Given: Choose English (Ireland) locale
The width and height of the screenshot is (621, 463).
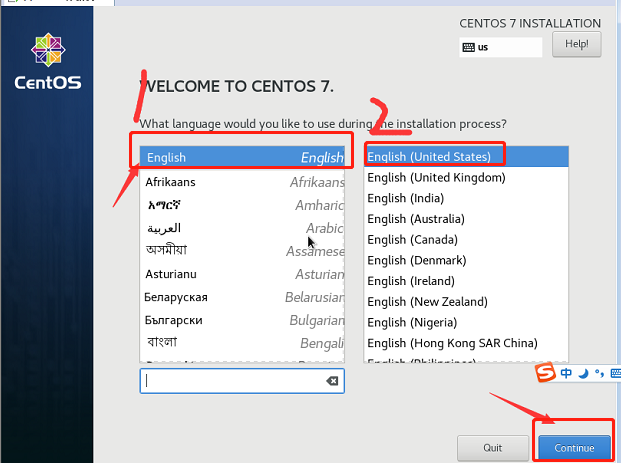Looking at the screenshot, I should [x=466, y=281].
